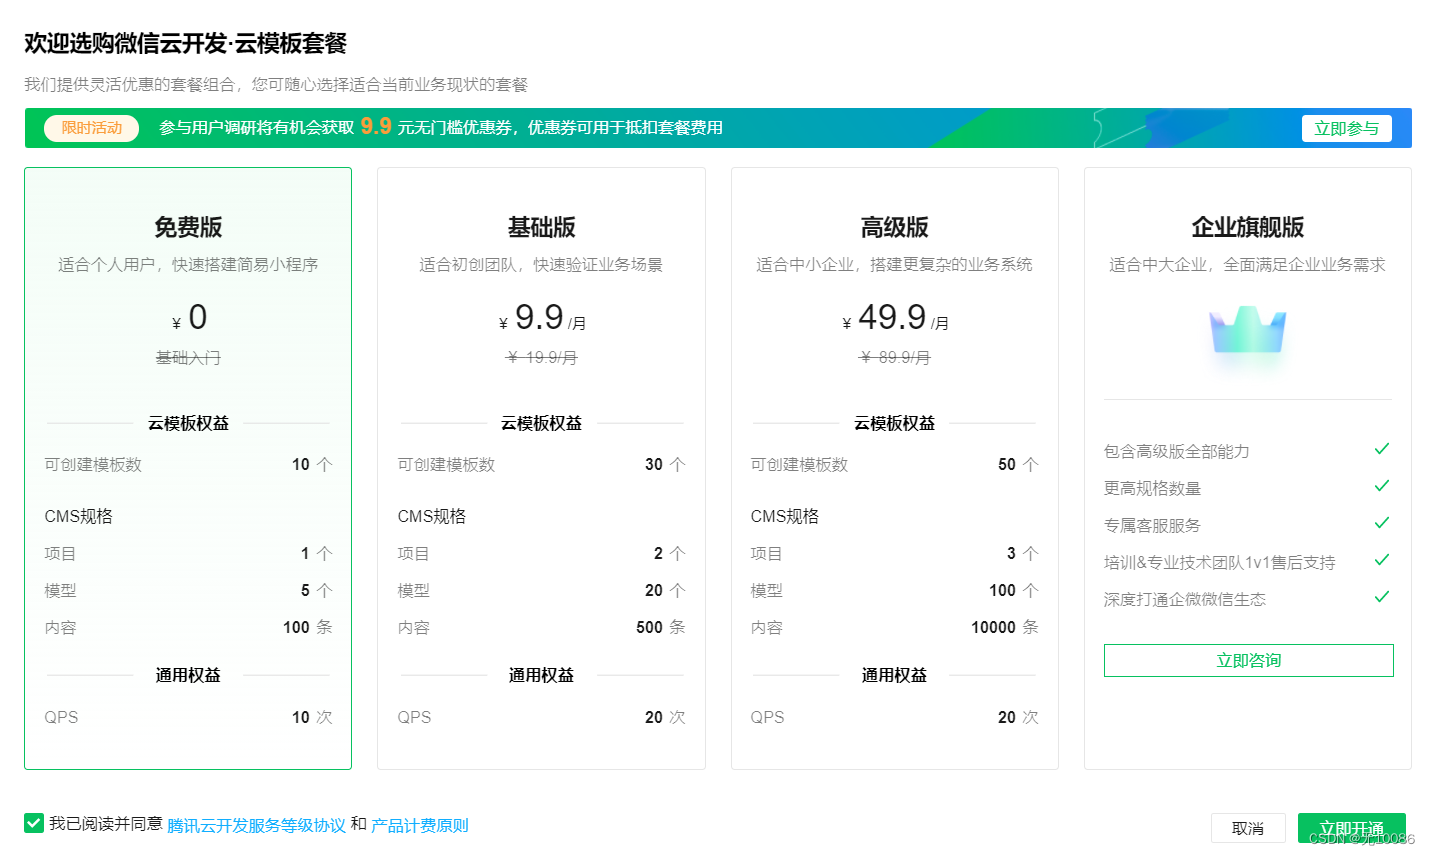Select the 基础版 plan card
The width and height of the screenshot is (1430, 855).
(x=541, y=468)
